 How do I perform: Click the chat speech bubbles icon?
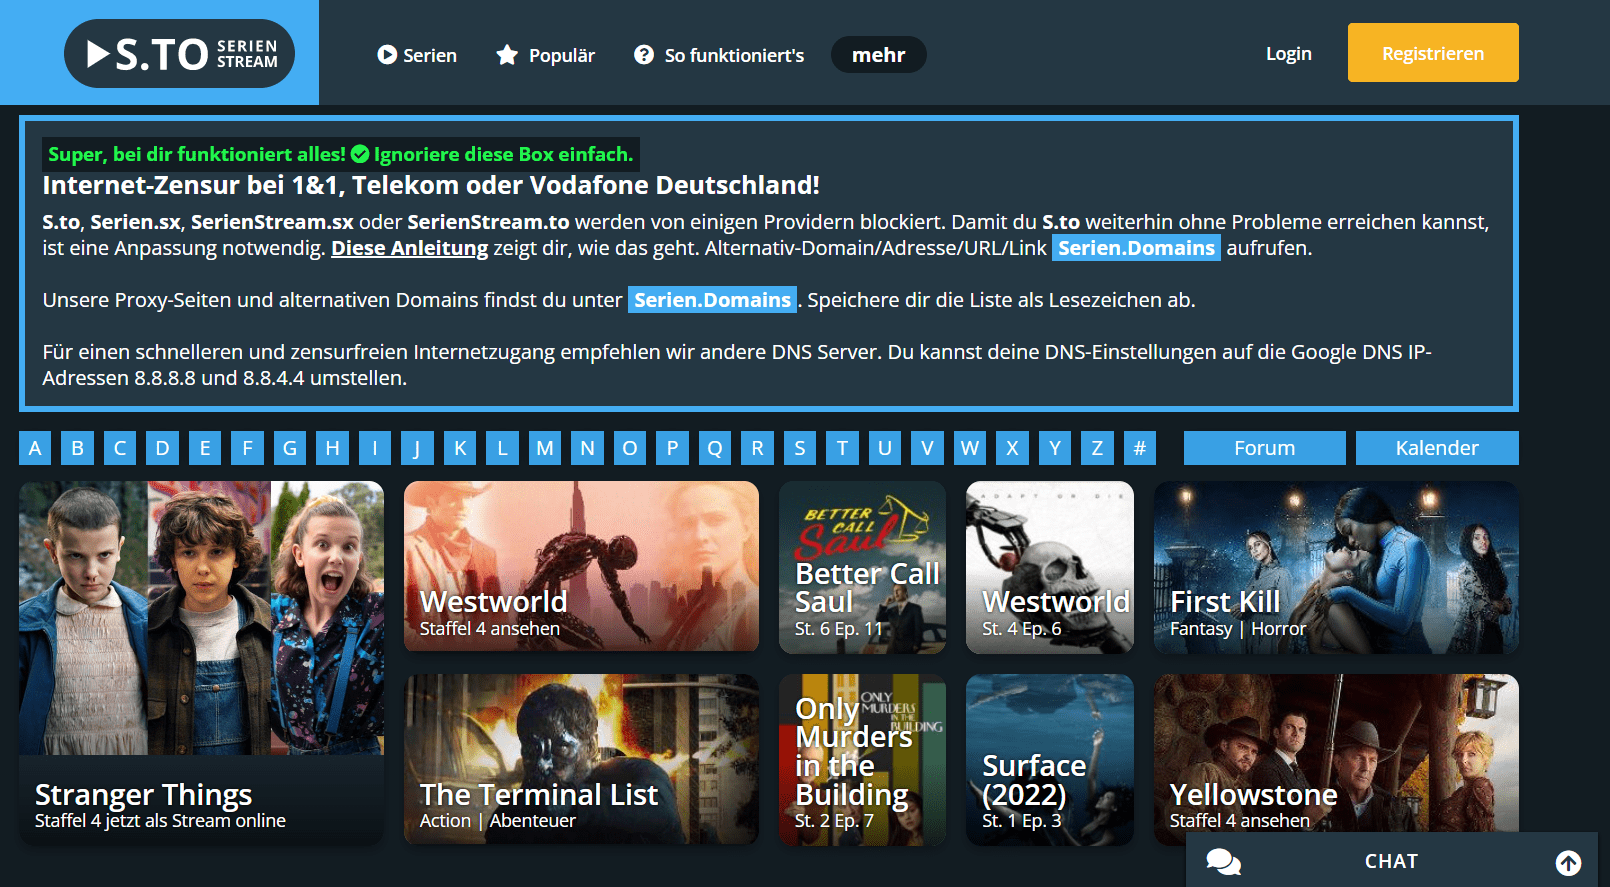click(x=1224, y=861)
